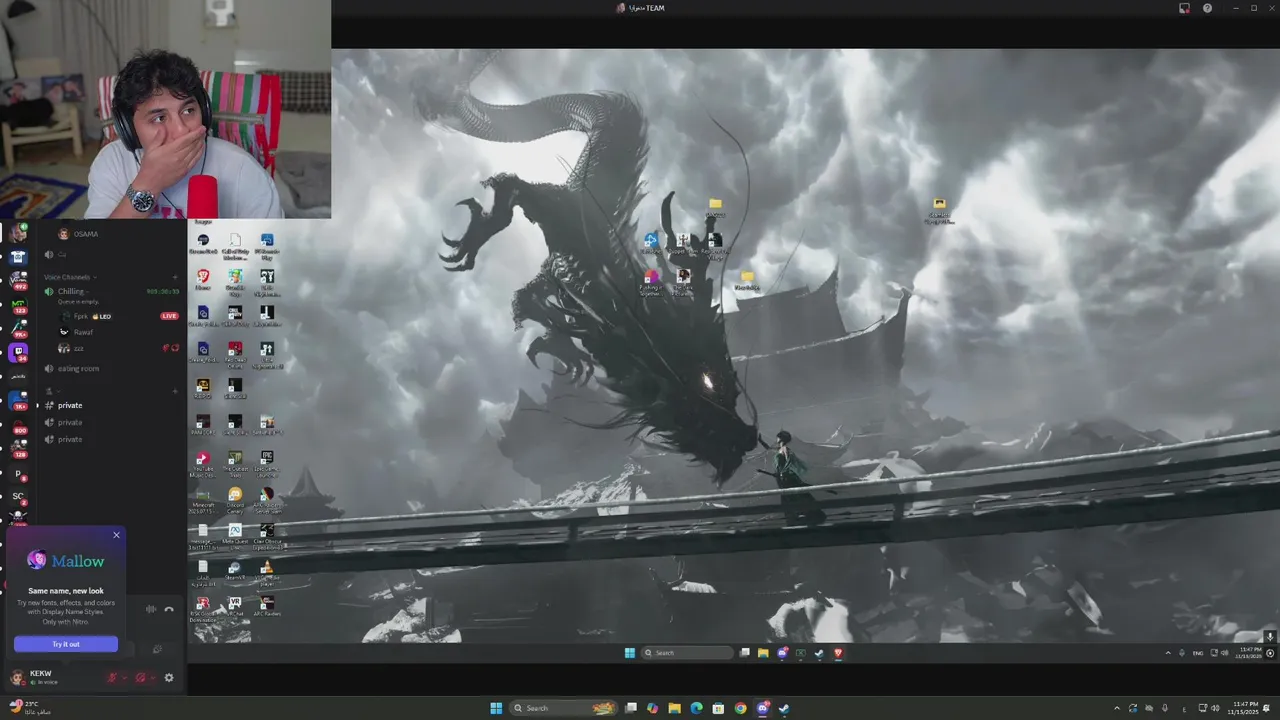Open Brave icon in streamed taskbar
Viewport: 1280px width, 720px height.
838,653
